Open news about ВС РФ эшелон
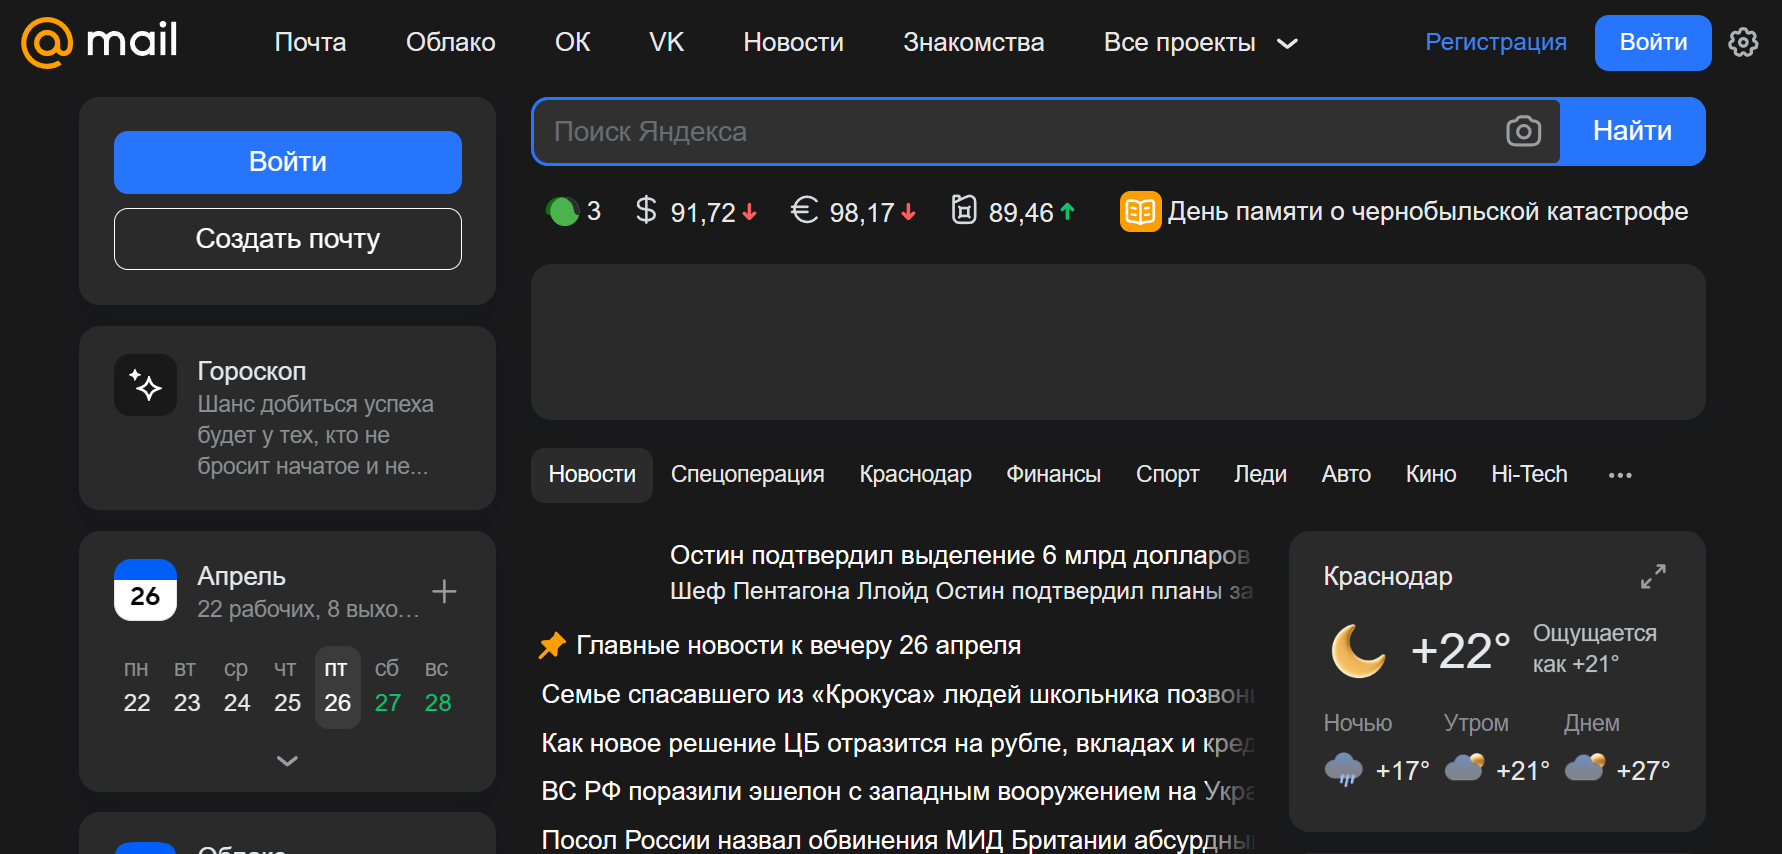1782x854 pixels. (898, 791)
